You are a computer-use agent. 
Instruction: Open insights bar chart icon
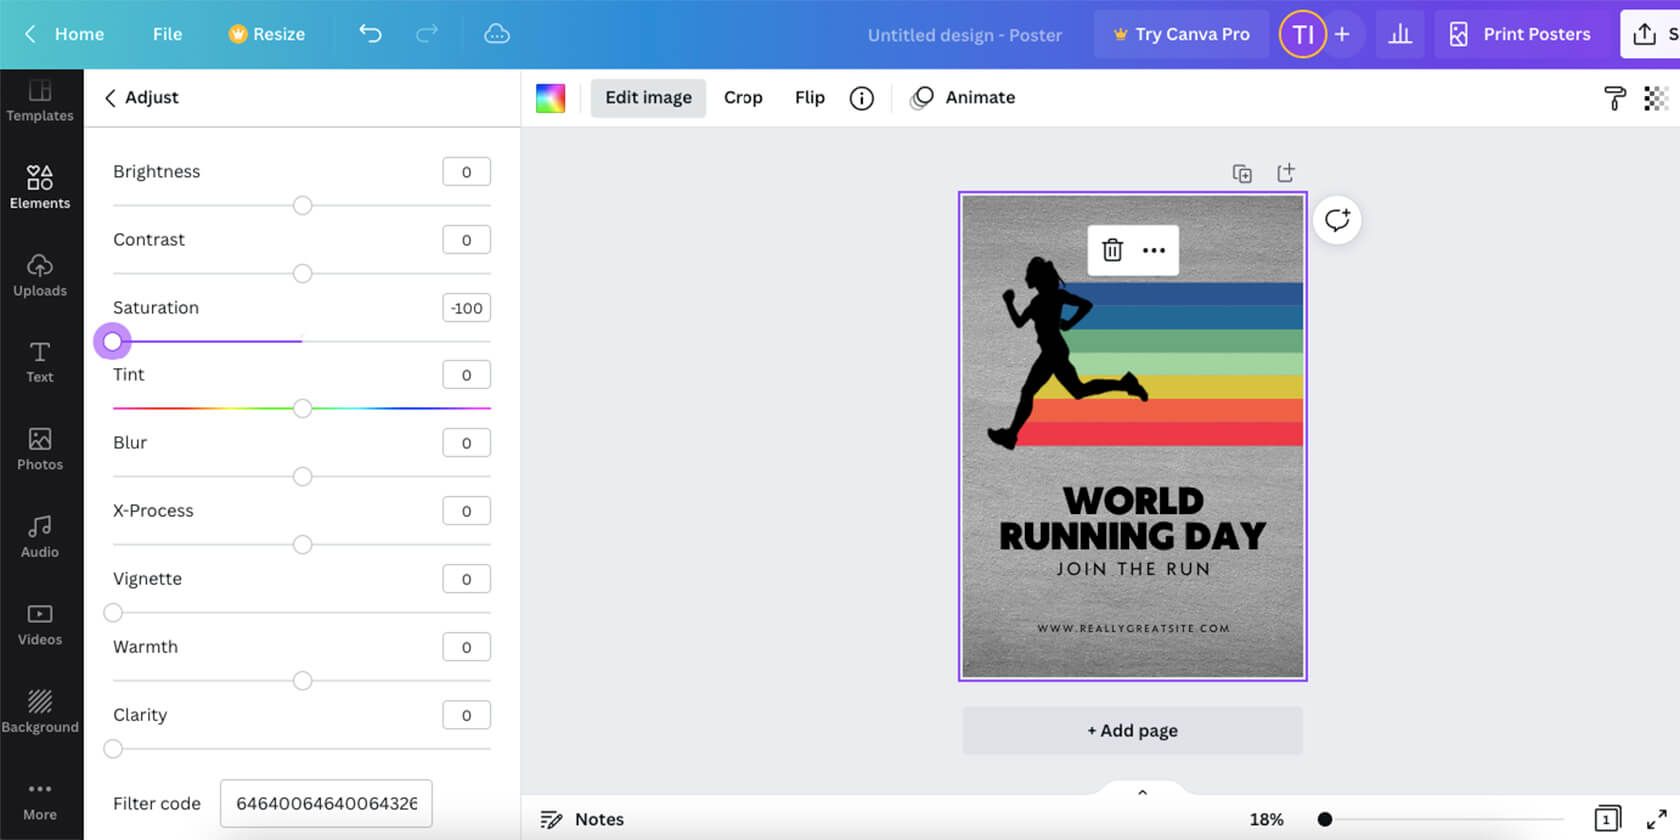pos(1400,34)
